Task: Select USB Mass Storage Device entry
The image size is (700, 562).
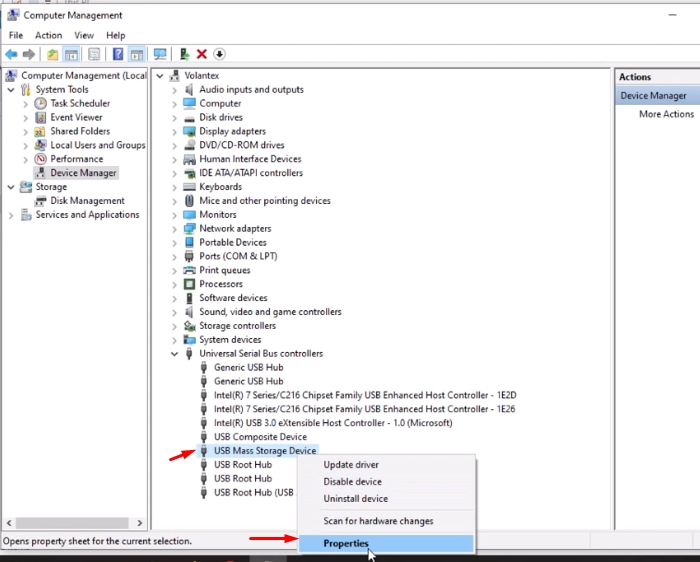Action: tap(265, 451)
